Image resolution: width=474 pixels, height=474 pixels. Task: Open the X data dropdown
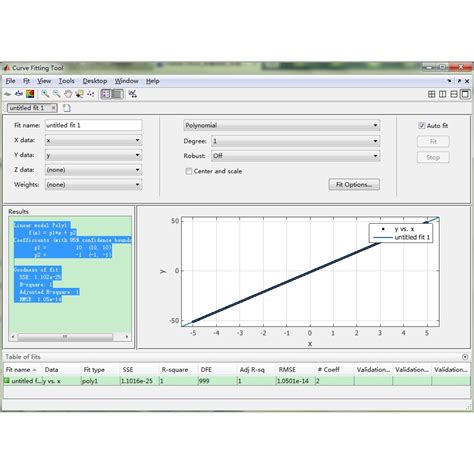point(93,140)
